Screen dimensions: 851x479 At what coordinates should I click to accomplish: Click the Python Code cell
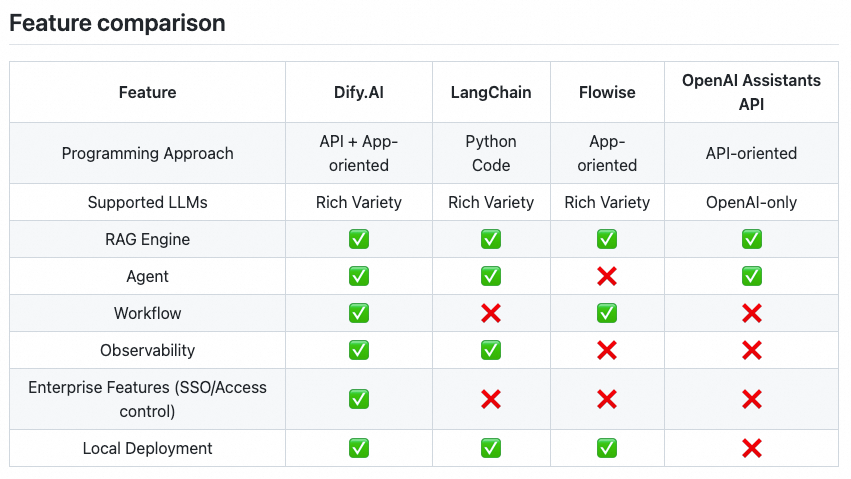[x=491, y=153]
